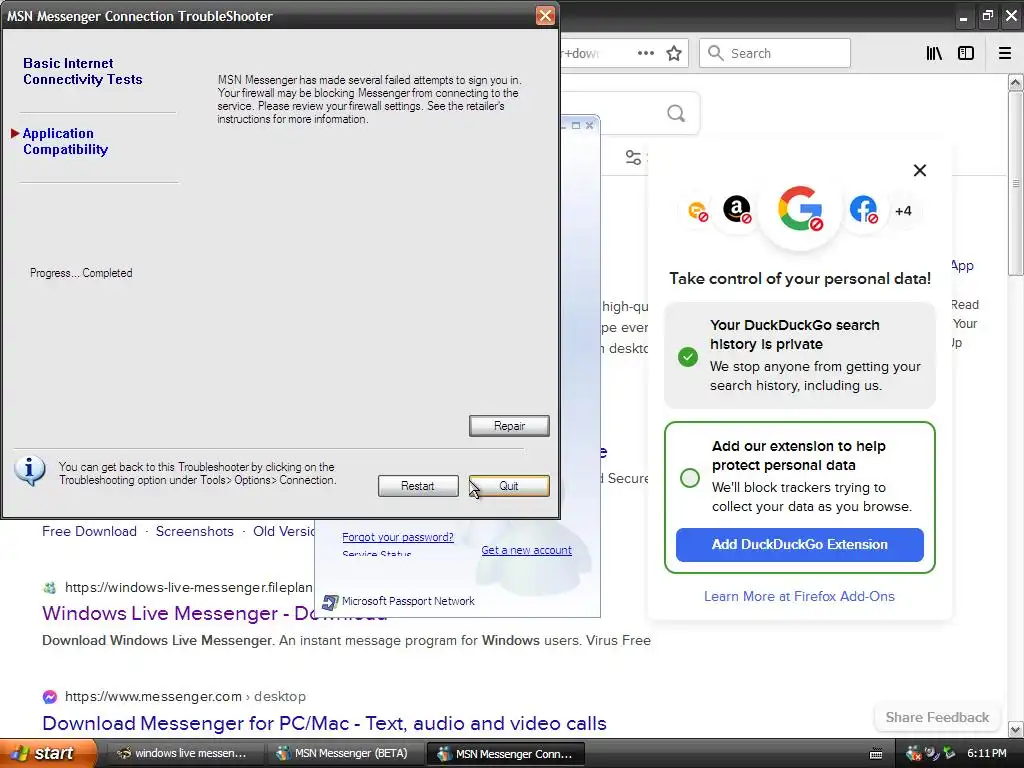The image size is (1024, 768).
Task: Close the small MSN Messenger sign-in window
Action: point(590,125)
